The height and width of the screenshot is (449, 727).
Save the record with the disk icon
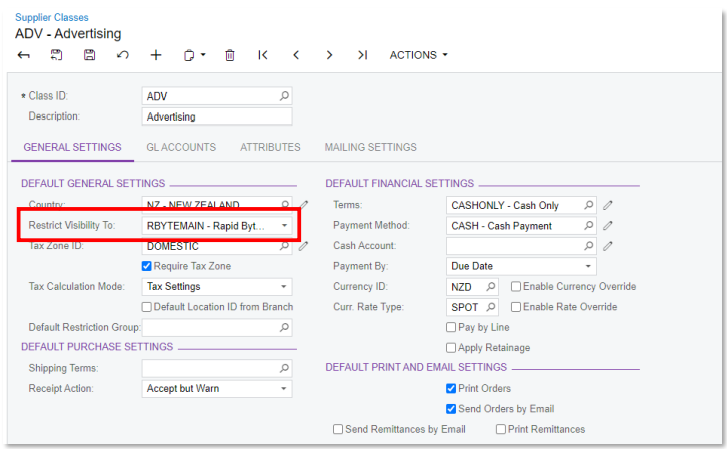click(89, 55)
